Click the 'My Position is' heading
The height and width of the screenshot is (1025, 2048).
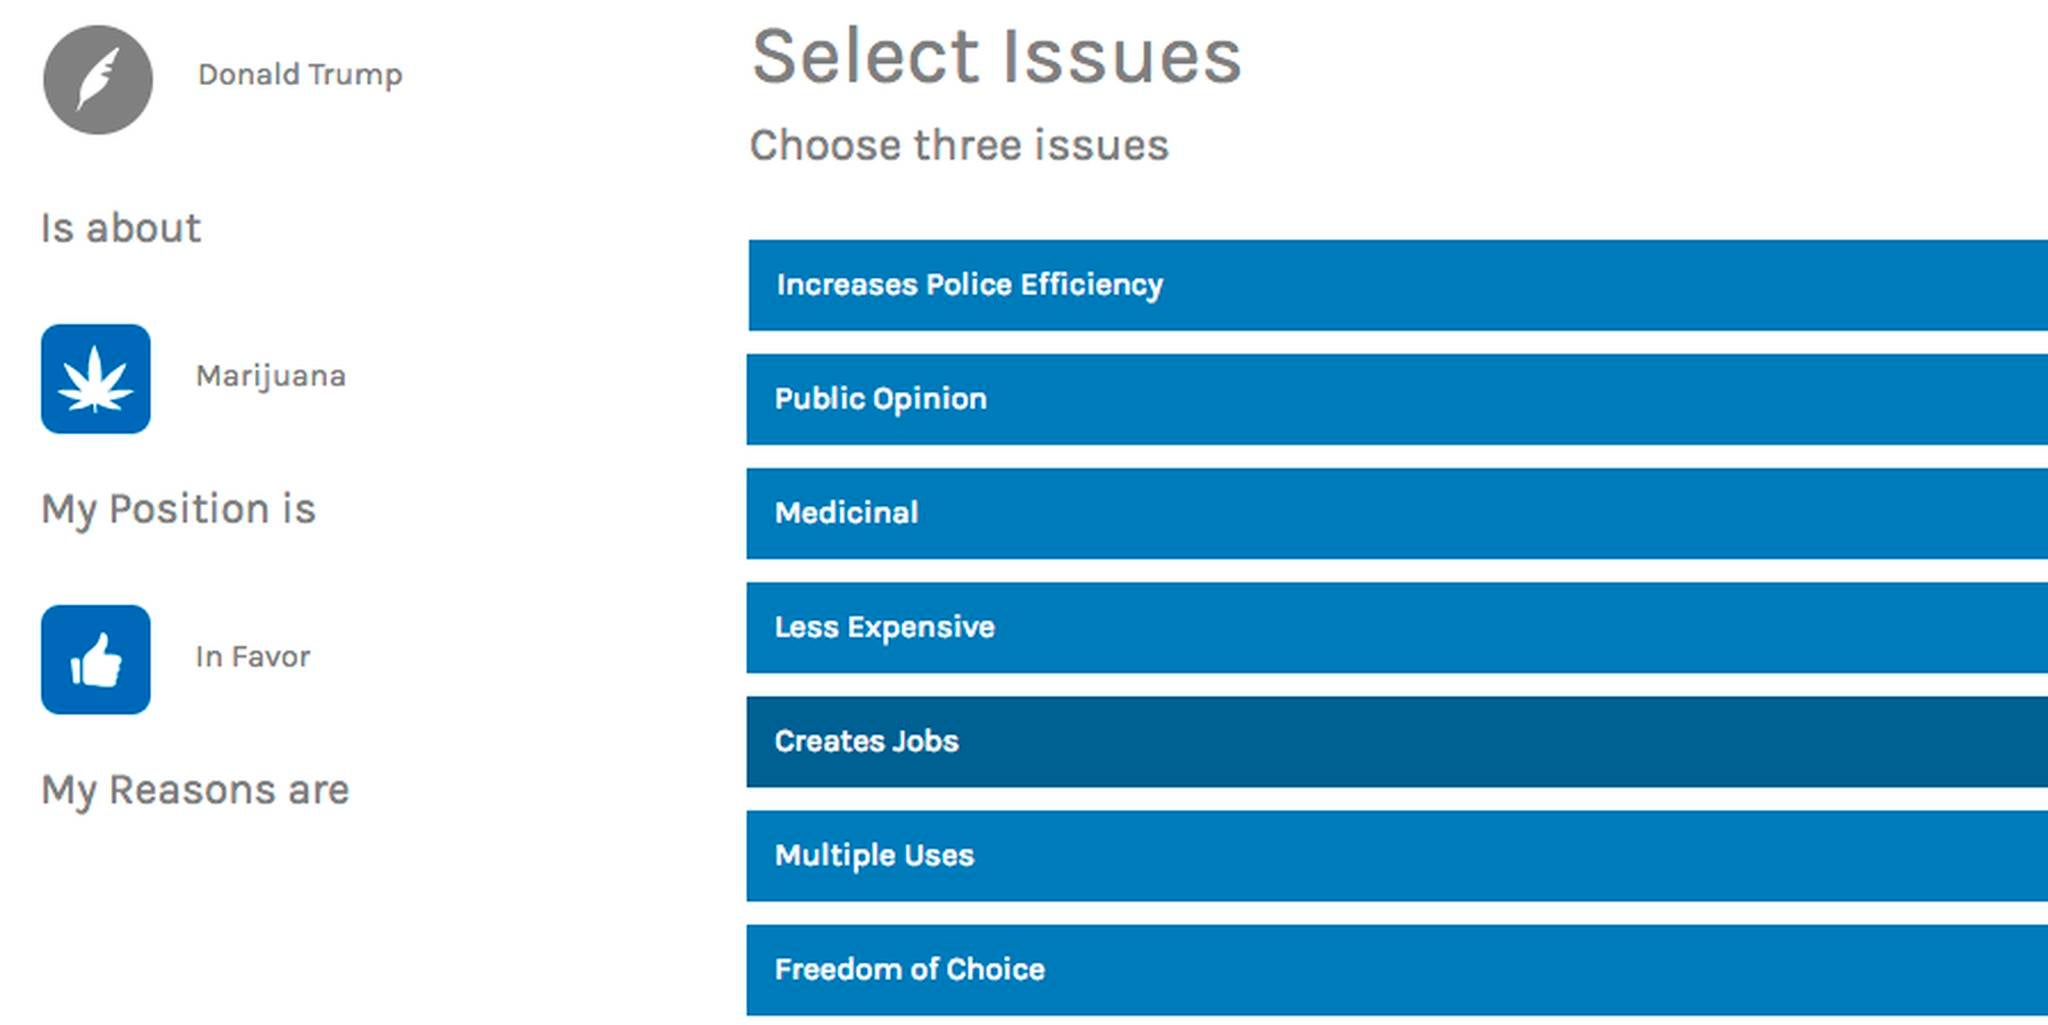(x=178, y=509)
